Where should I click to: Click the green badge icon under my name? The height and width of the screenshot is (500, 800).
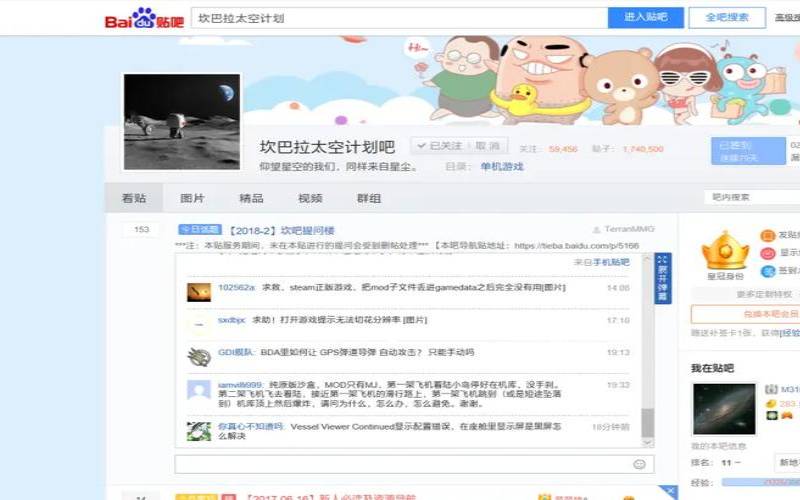772,415
